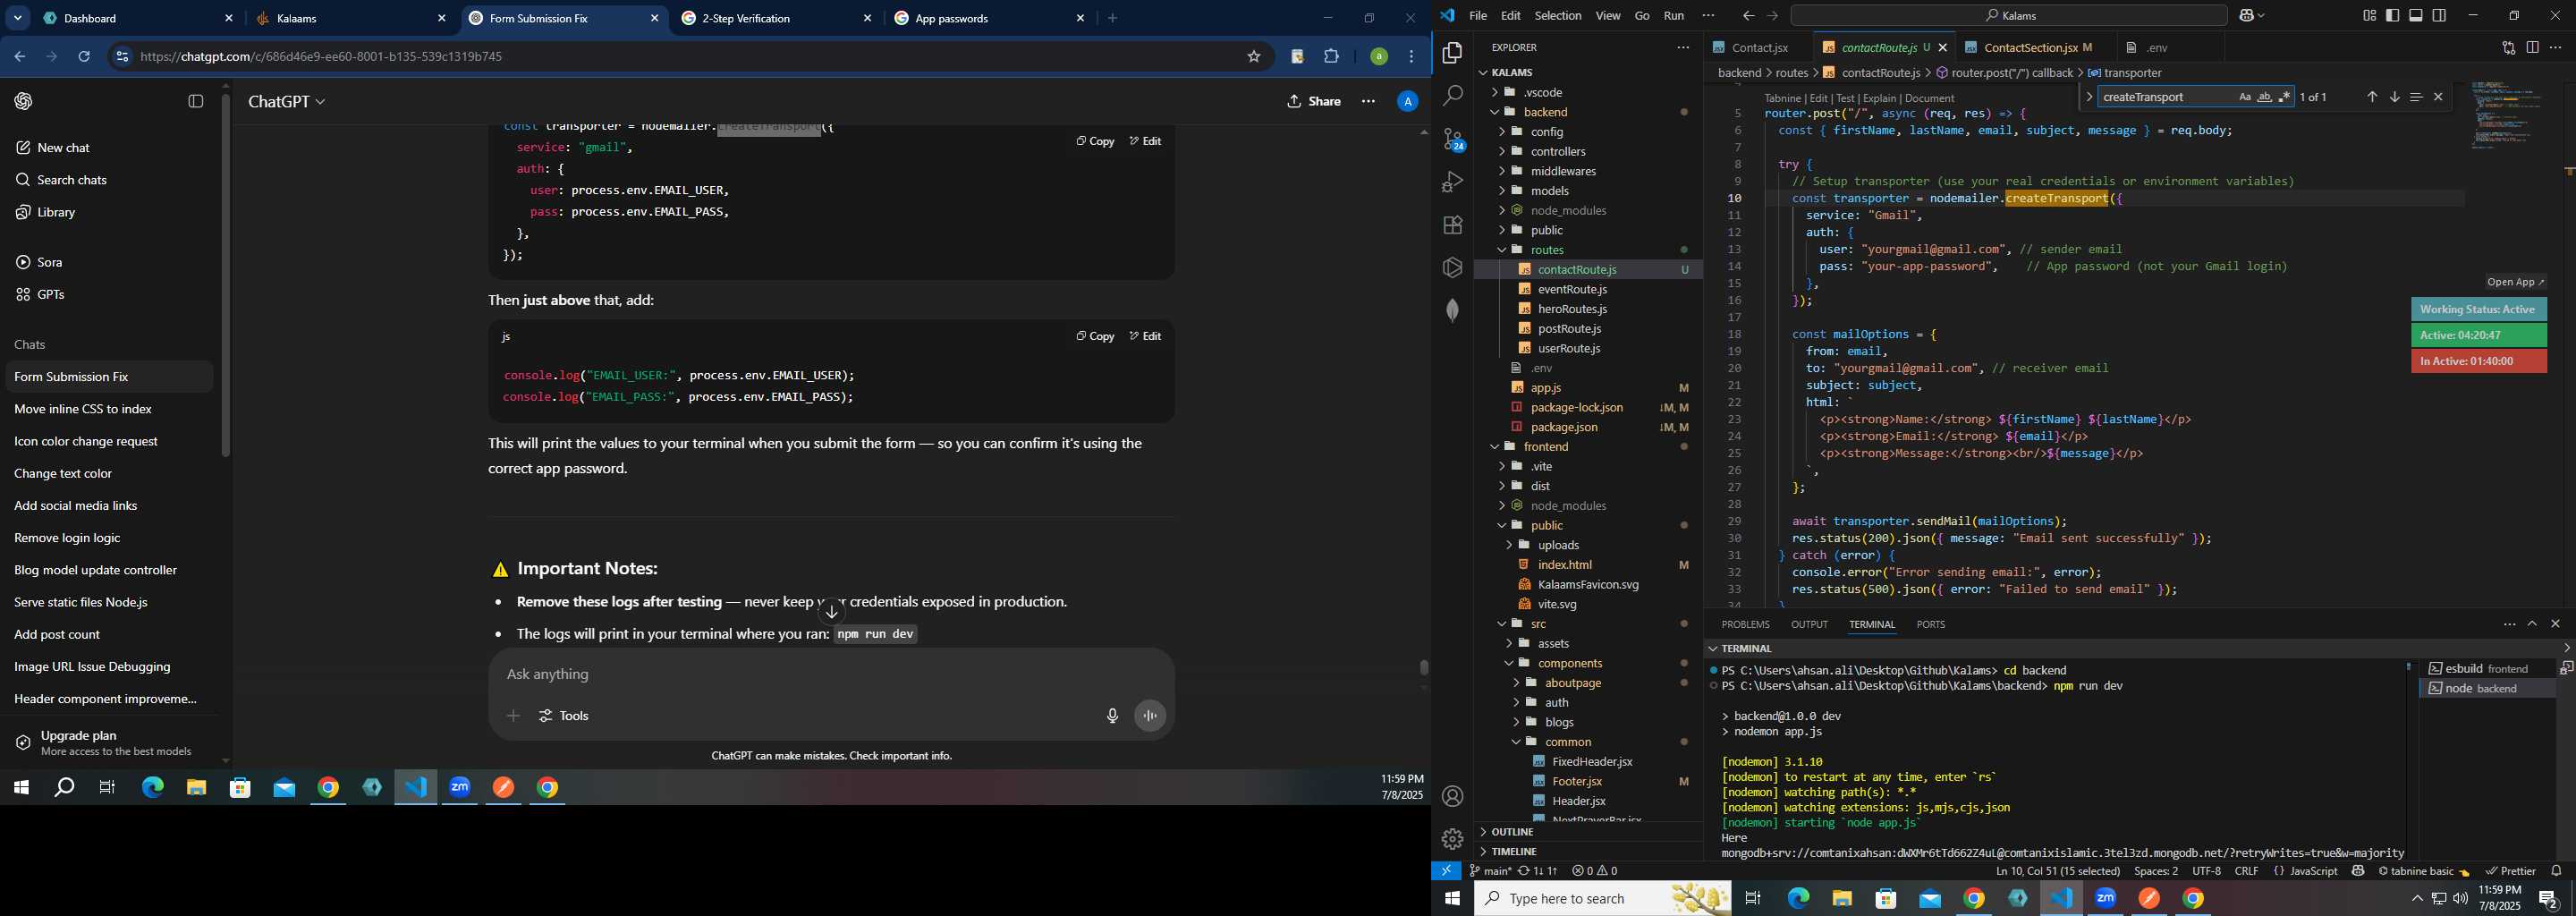
Task: Copy the console.log code block
Action: pyautogui.click(x=1095, y=337)
